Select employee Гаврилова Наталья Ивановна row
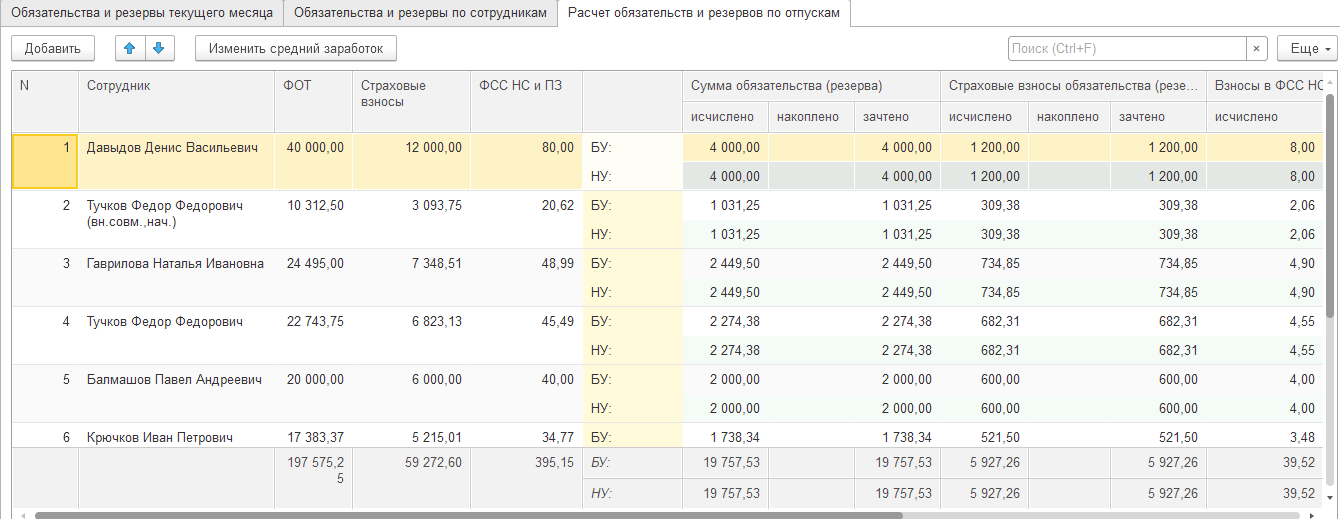The width and height of the screenshot is (1340, 519). [175, 264]
